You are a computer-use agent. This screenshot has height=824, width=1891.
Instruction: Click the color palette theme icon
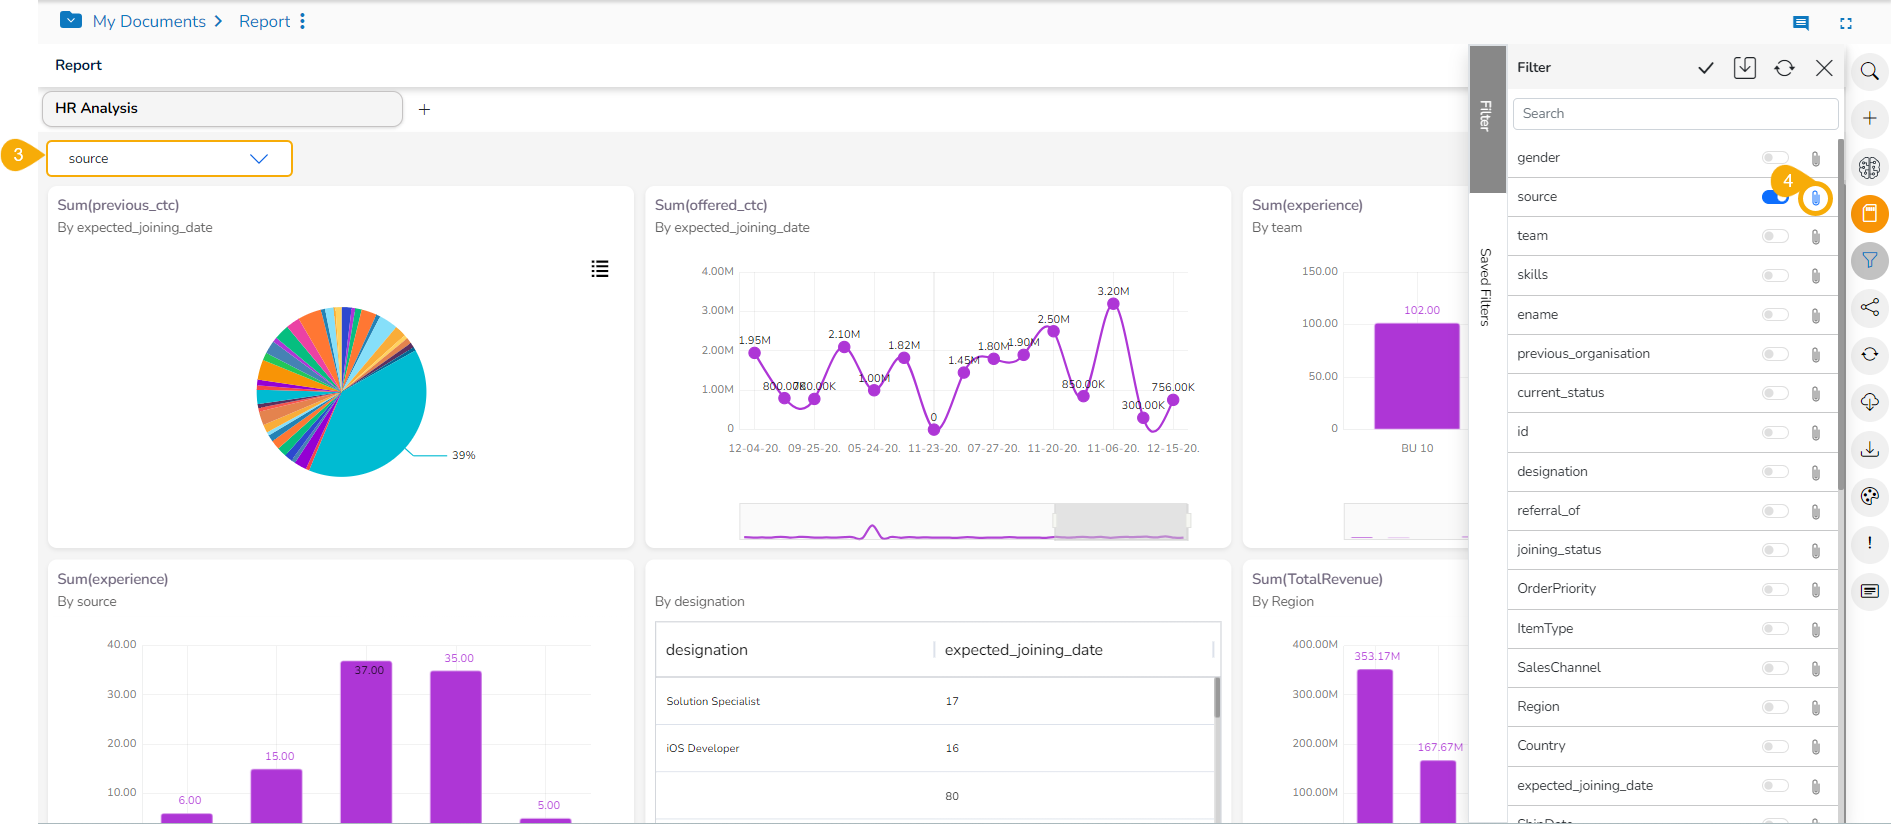[x=1869, y=496]
